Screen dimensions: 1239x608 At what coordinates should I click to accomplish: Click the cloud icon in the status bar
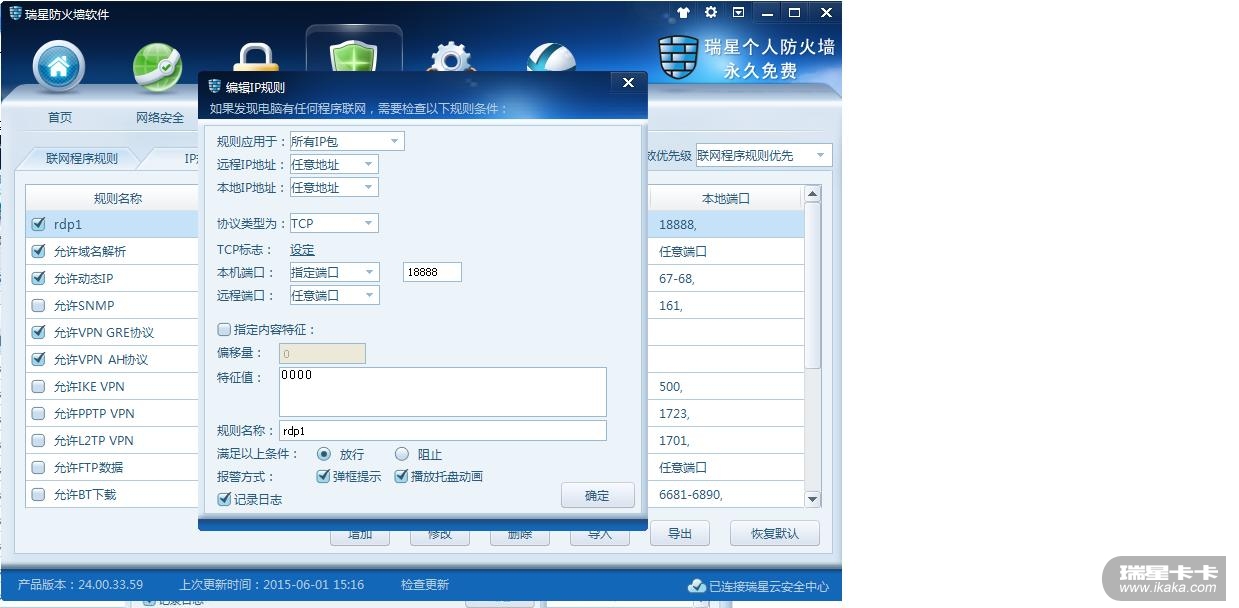697,586
